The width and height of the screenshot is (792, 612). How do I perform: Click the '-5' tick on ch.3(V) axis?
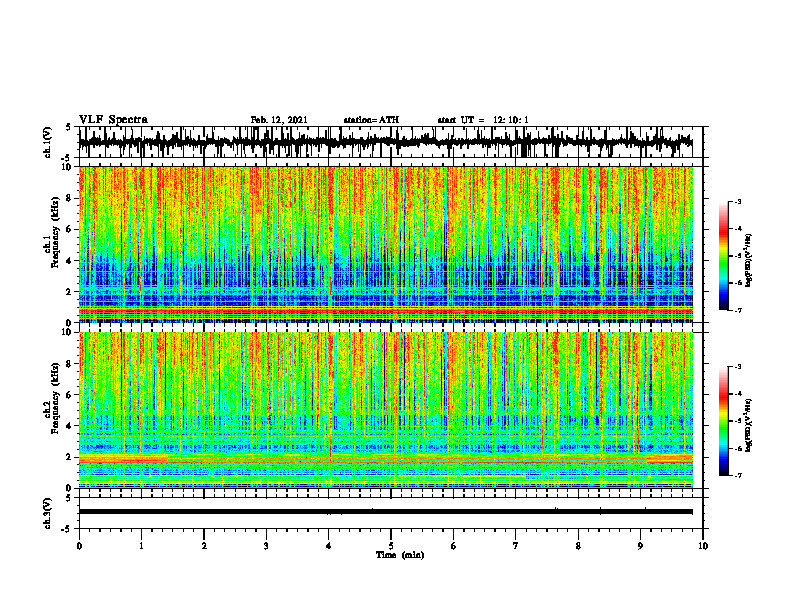click(x=67, y=529)
